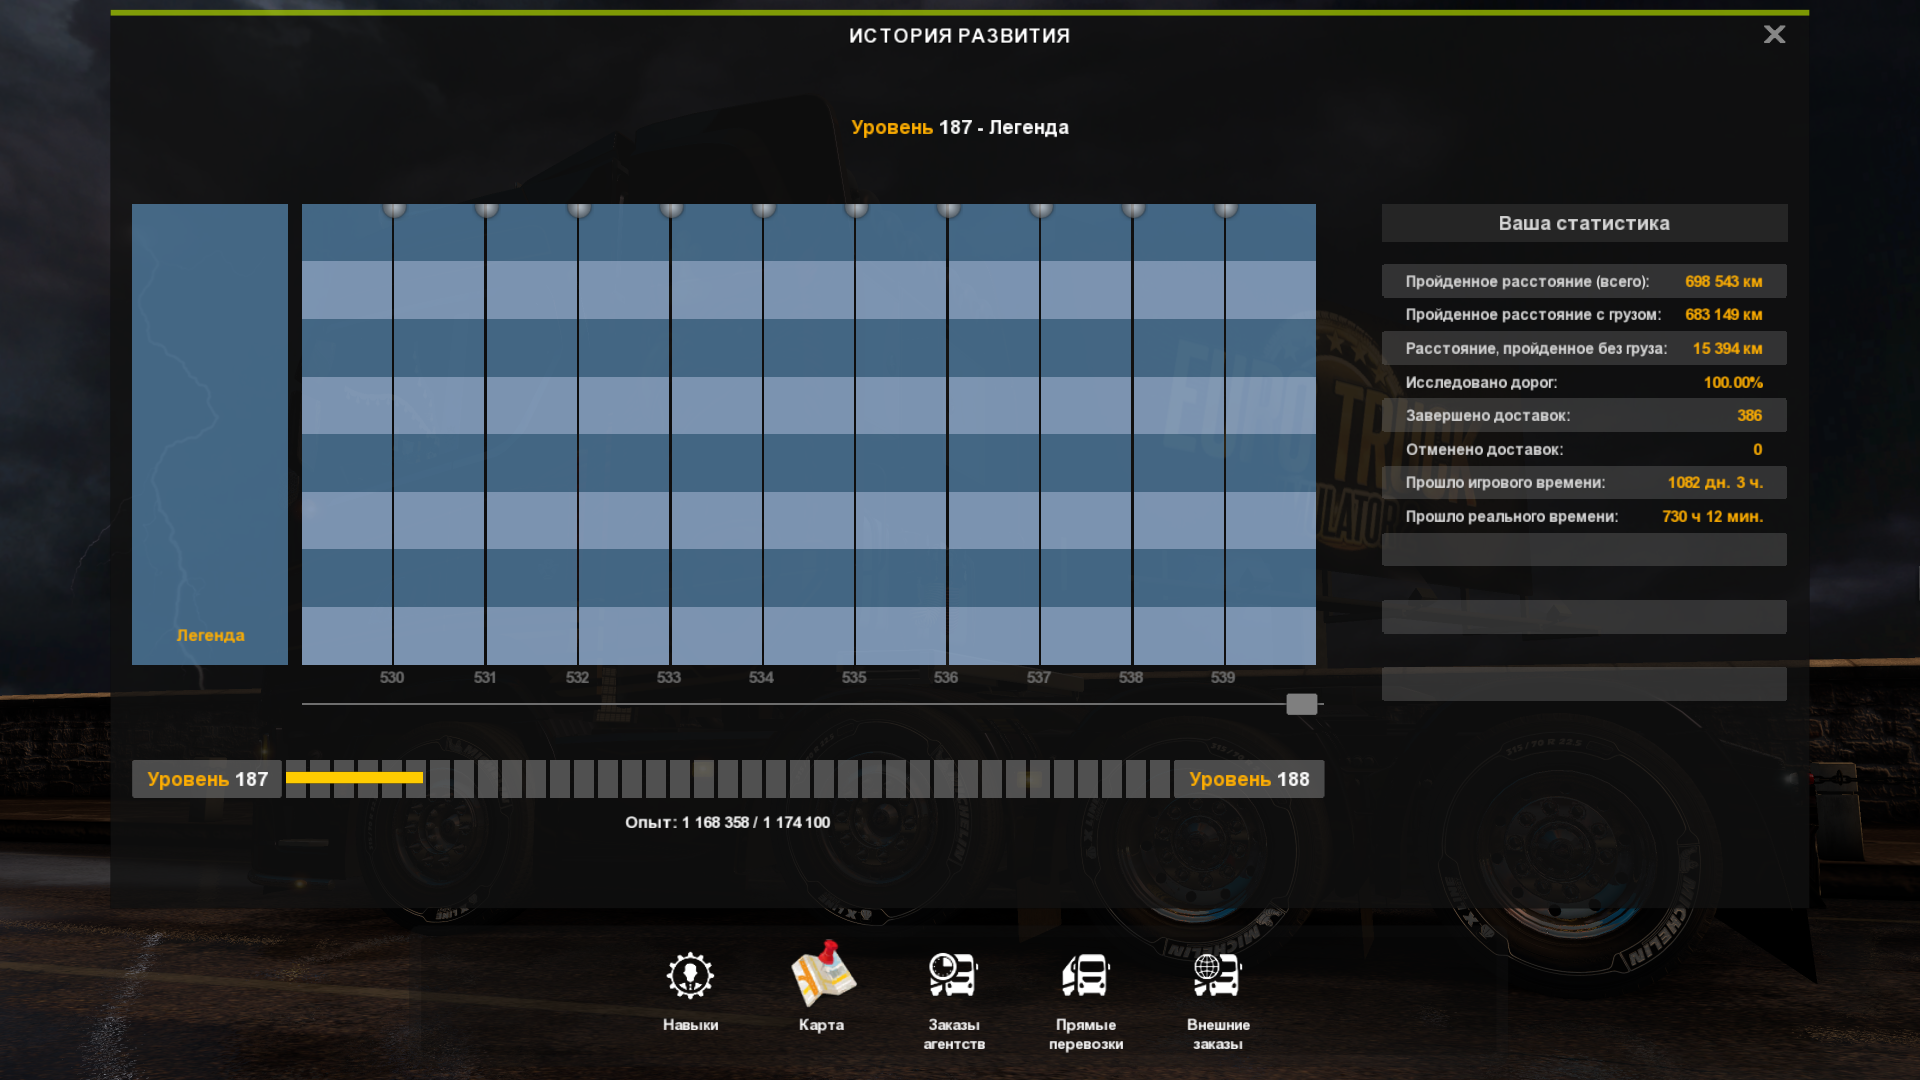This screenshot has width=1920, height=1080.
Task: Select the timeline pin above 535
Action: pos(856,209)
